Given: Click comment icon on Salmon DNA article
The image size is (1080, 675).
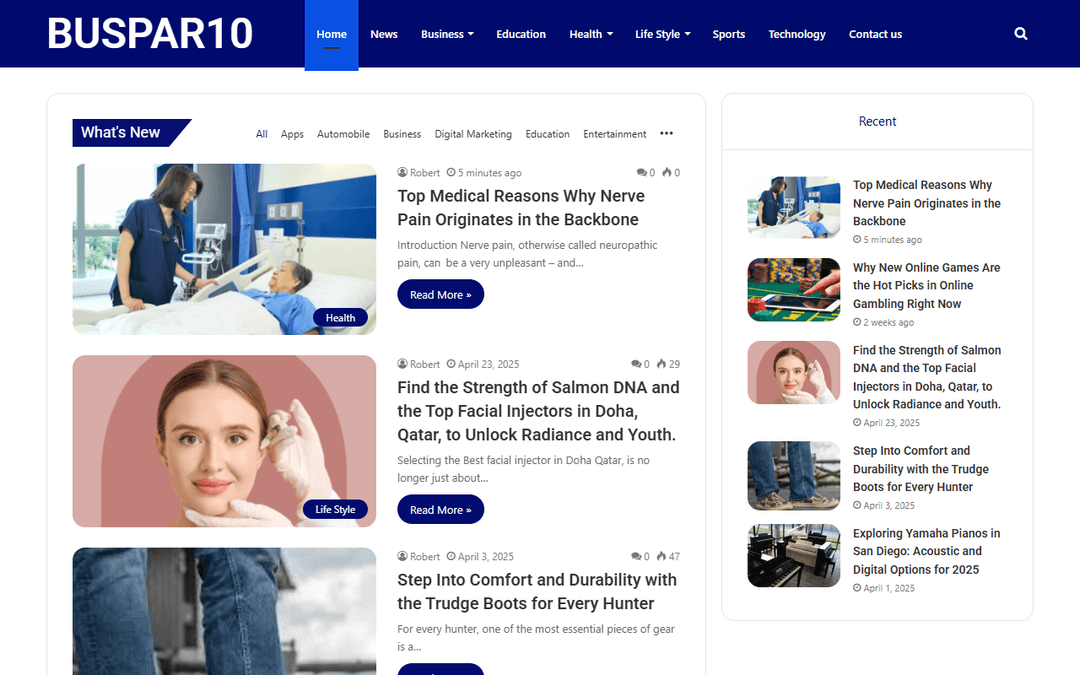Looking at the screenshot, I should tap(636, 364).
